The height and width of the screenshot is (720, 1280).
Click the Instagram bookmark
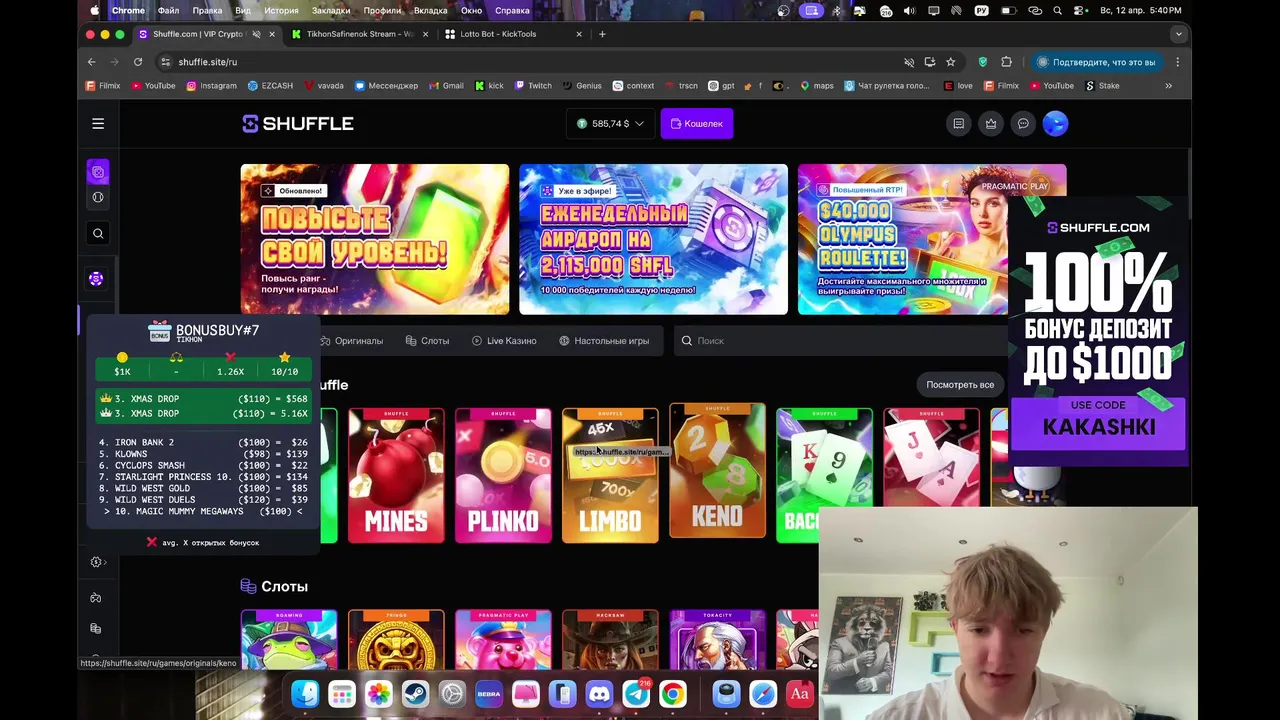point(210,86)
